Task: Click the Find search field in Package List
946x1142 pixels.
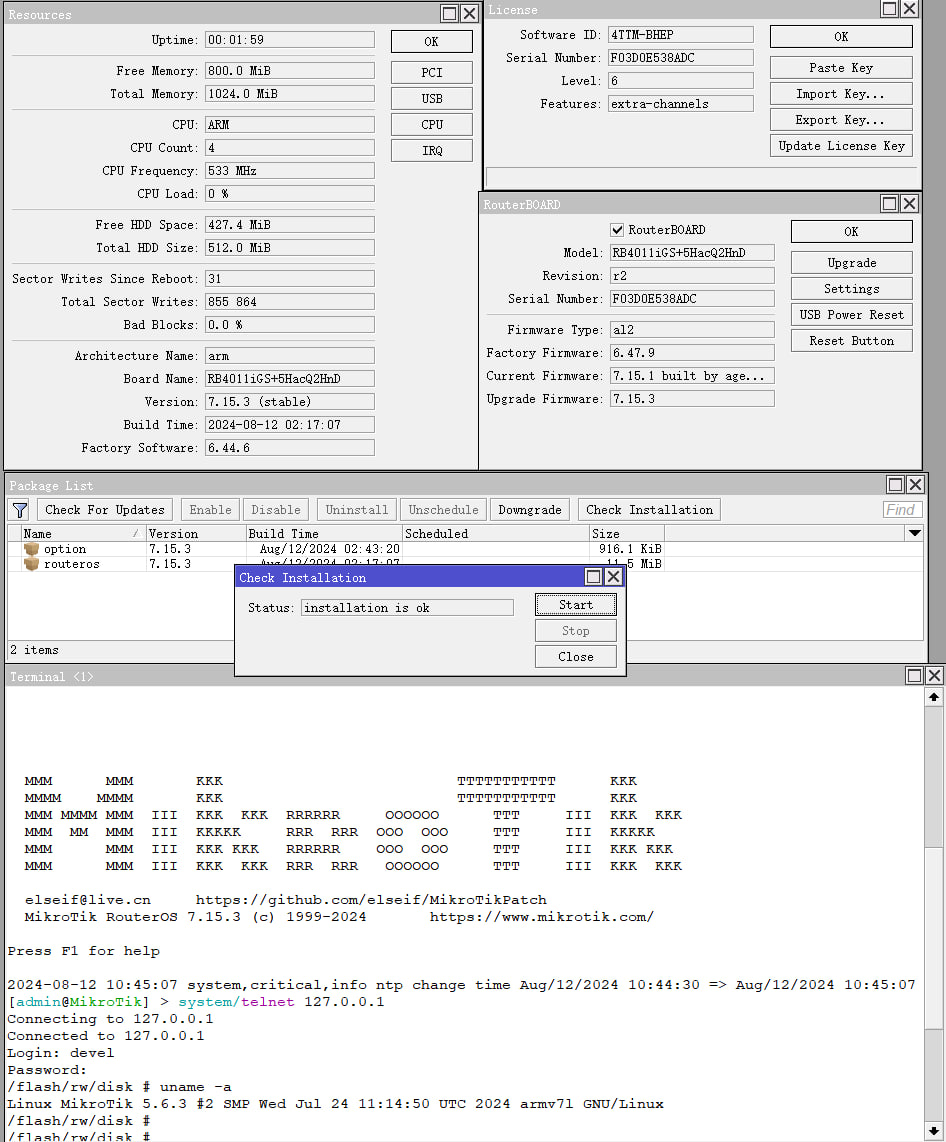Action: tap(902, 510)
